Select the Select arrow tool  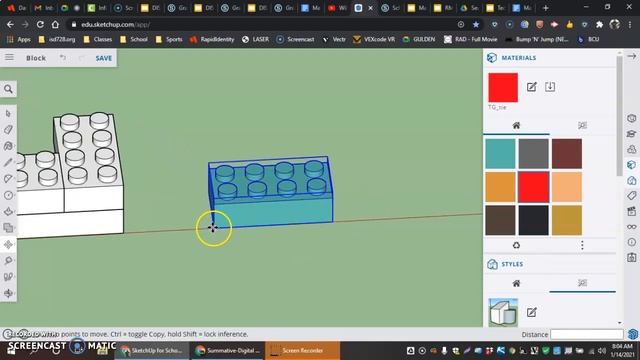pos(8,113)
